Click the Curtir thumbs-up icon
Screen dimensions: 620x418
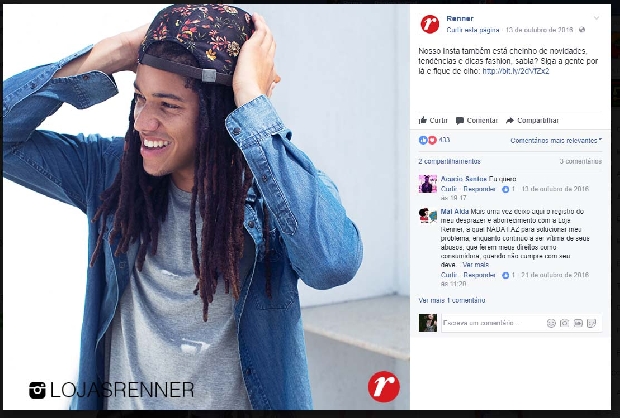[423, 120]
